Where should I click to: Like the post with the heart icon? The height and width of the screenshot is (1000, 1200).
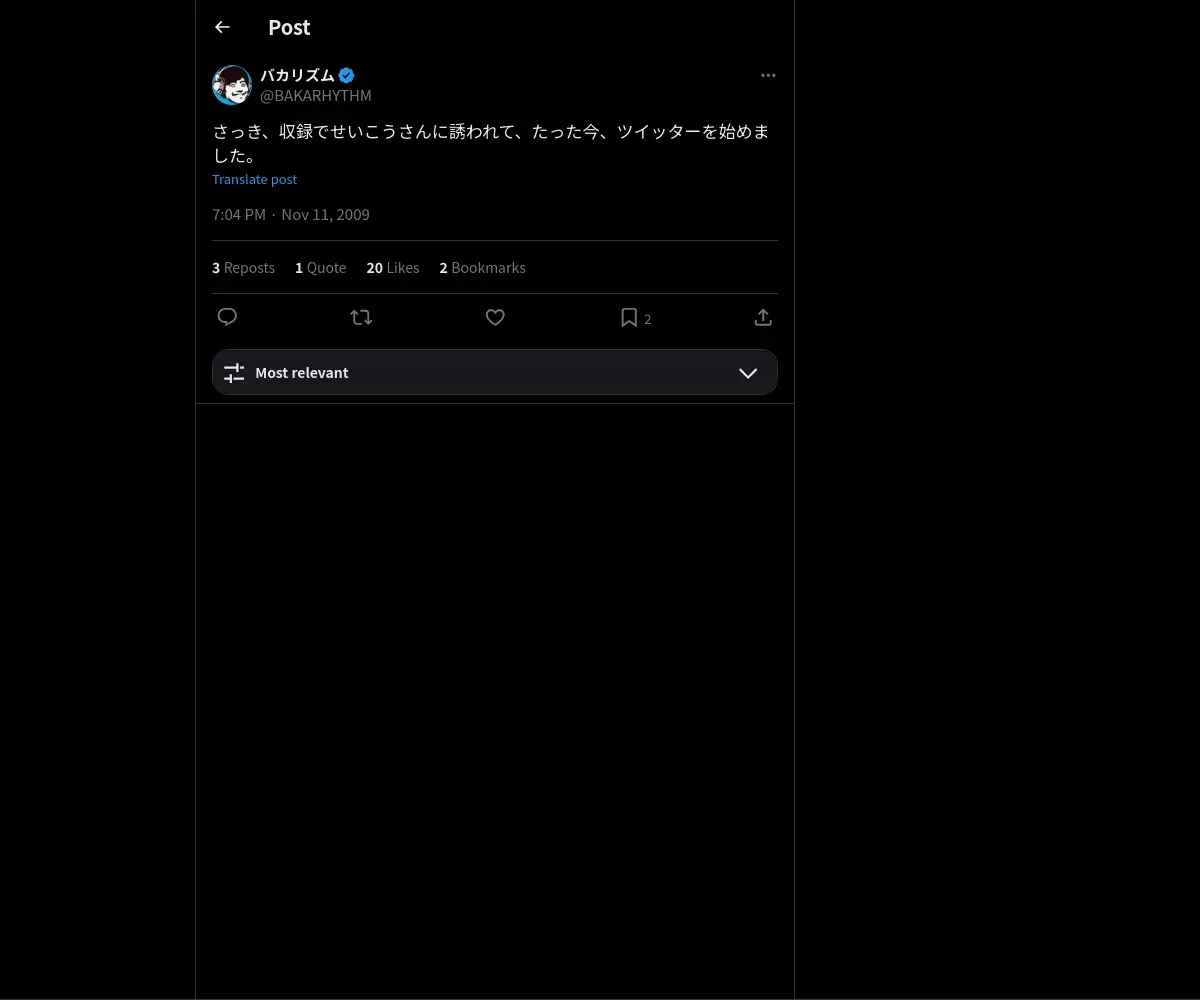click(495, 317)
